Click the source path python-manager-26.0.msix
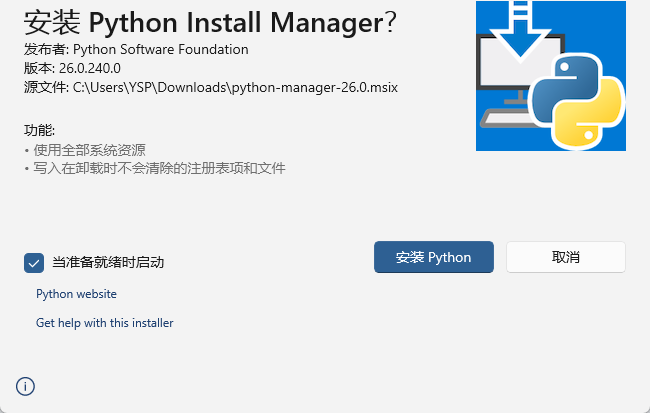Image resolution: width=650 pixels, height=413 pixels. coord(235,87)
